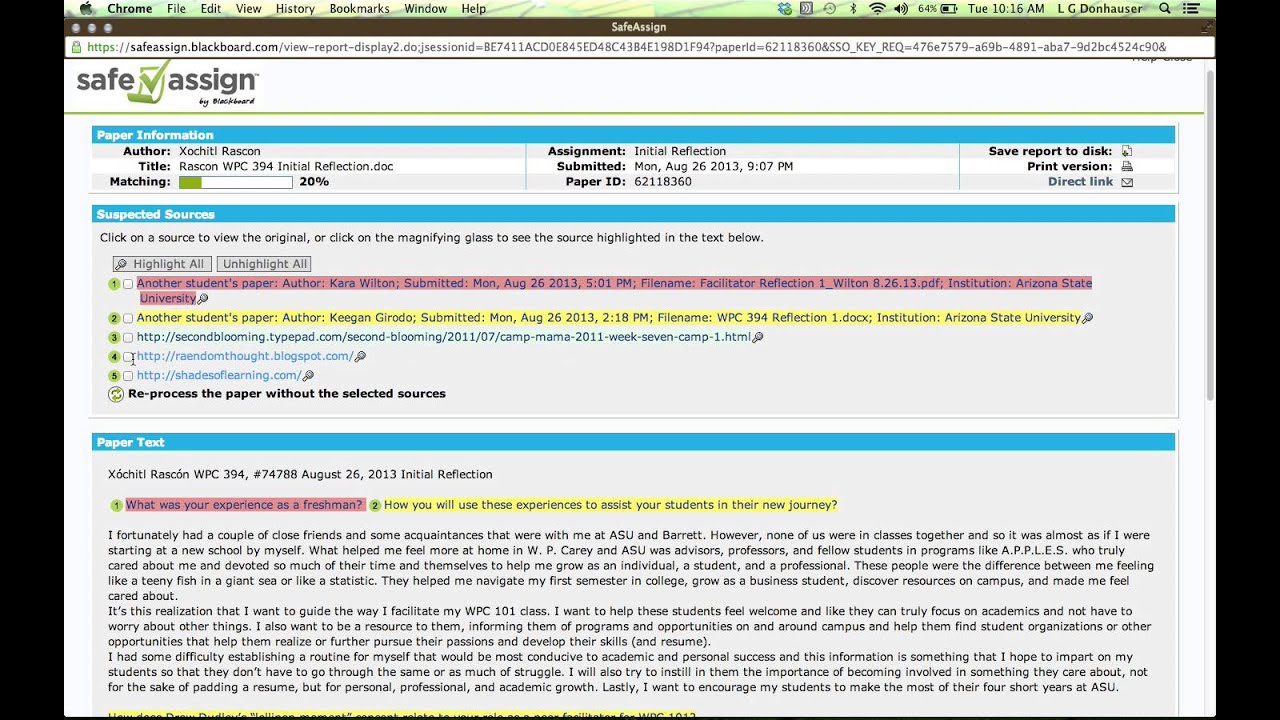Click magnifying glass for Keegan Girodo source
The height and width of the screenshot is (720, 1280).
click(x=1088, y=318)
